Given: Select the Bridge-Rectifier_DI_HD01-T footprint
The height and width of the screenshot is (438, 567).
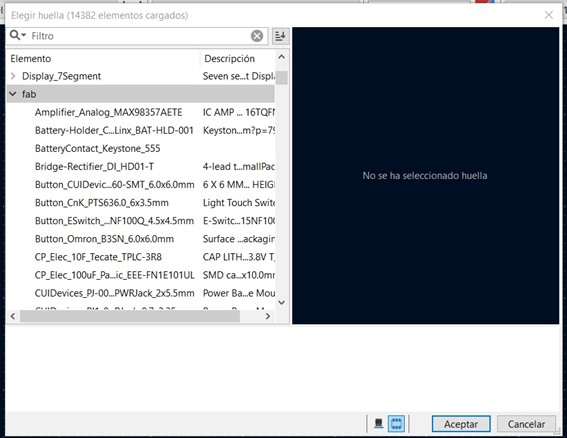Looking at the screenshot, I should 94,167.
